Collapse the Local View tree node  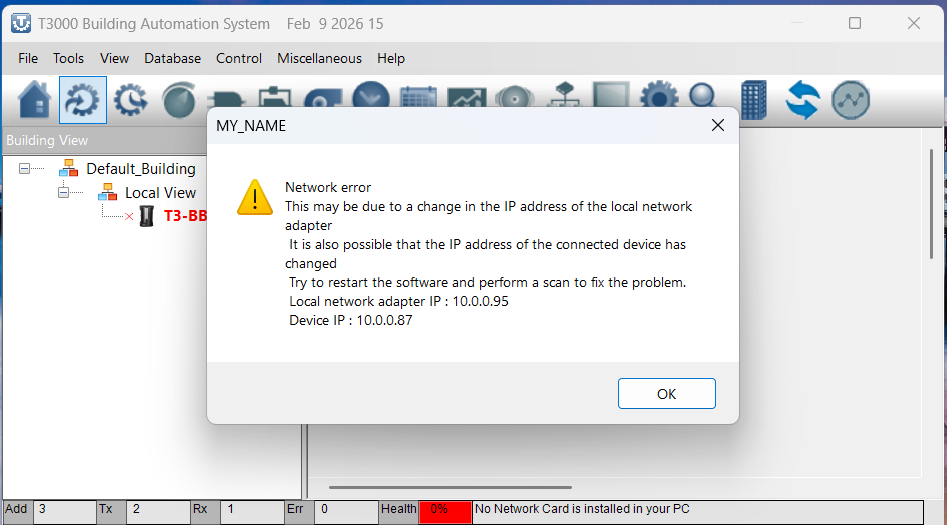(x=63, y=193)
